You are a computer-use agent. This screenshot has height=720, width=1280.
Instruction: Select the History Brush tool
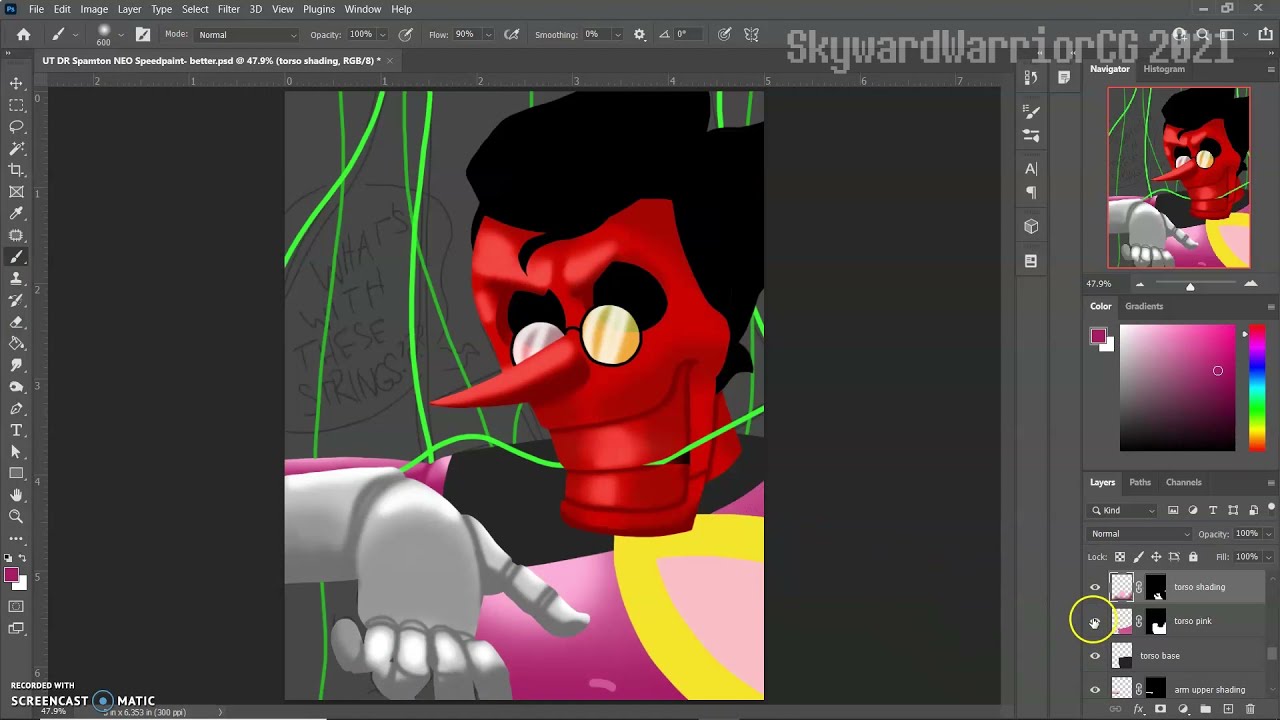16,300
